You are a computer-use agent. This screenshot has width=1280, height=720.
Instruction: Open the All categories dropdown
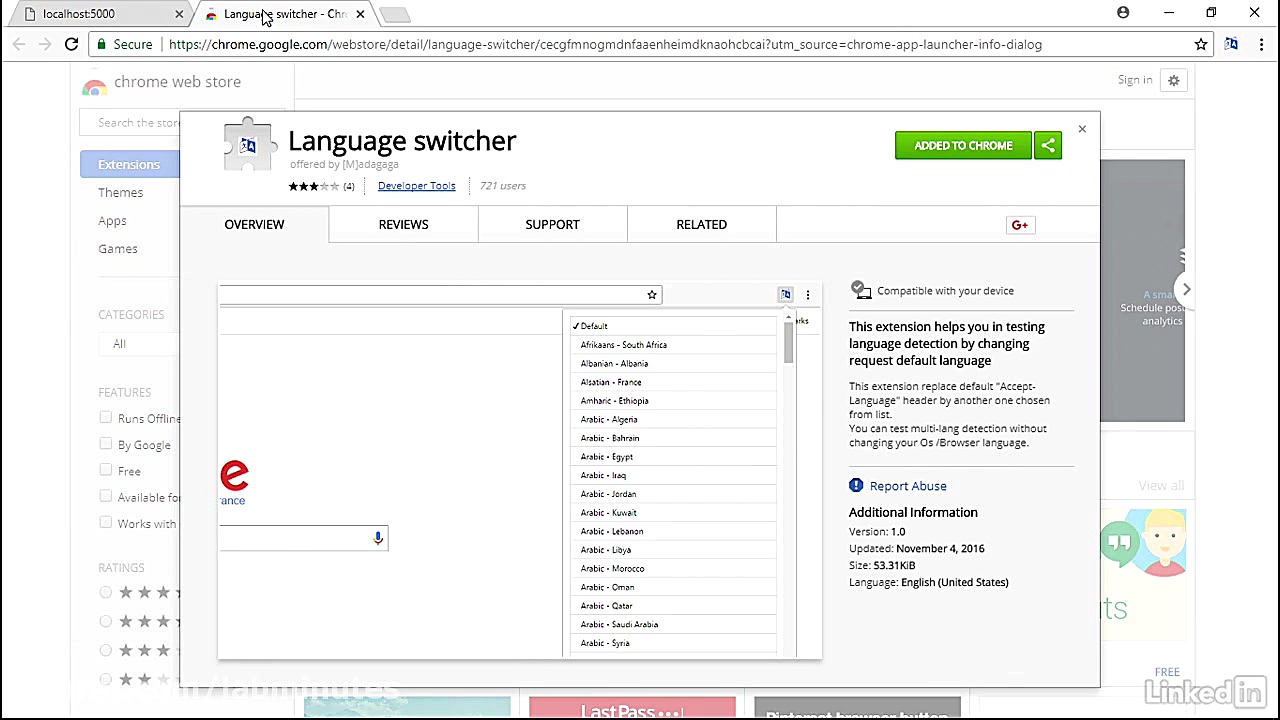click(x=139, y=344)
